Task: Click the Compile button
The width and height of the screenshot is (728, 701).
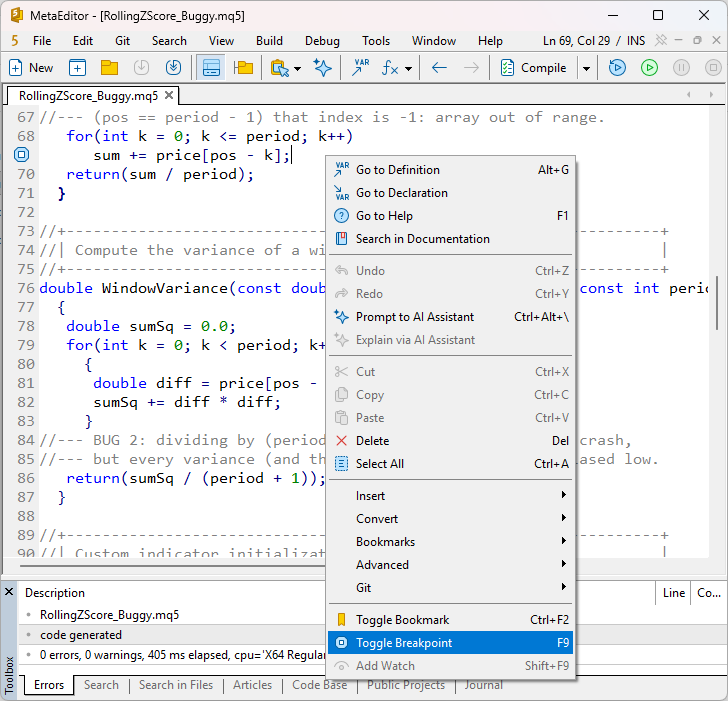Action: [533, 68]
